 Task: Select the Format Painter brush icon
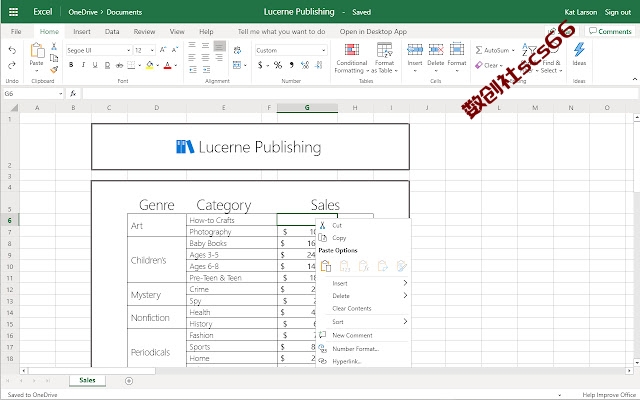coord(54,69)
